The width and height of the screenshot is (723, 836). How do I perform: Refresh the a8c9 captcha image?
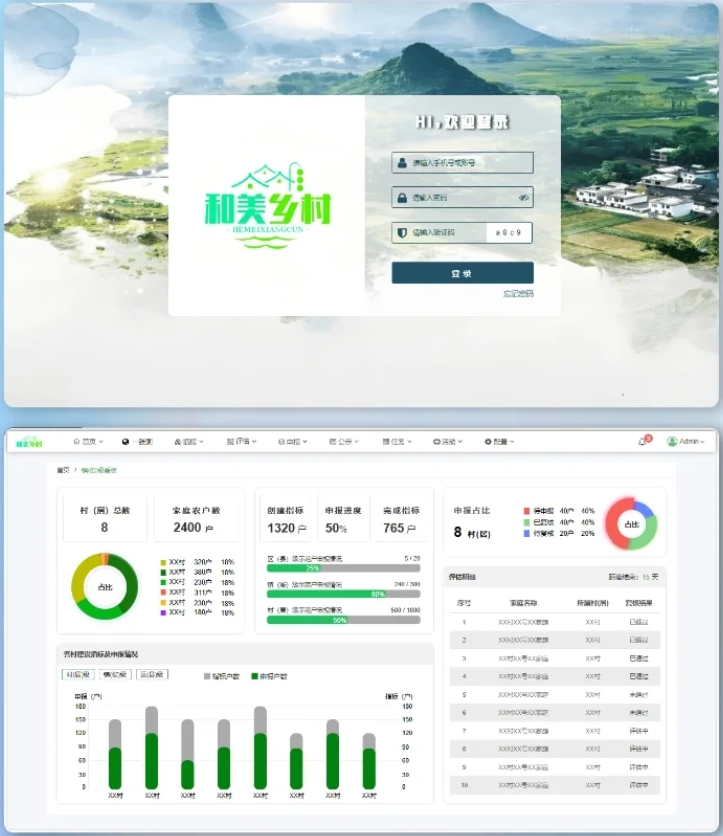click(x=509, y=232)
